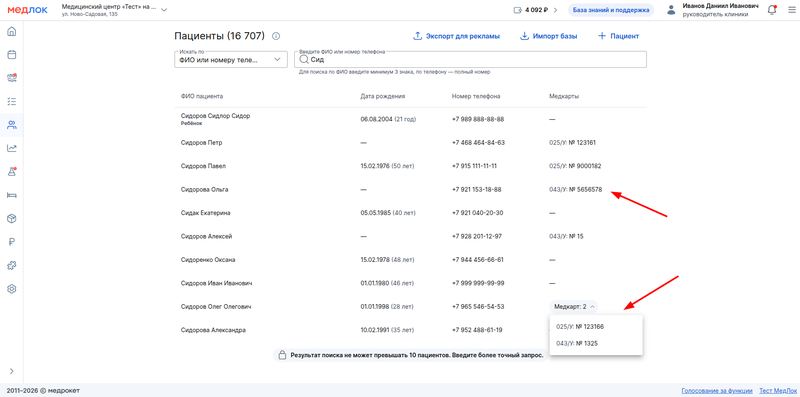Screen dimensions: 800x397
Task: Open the Искать по dropdown
Action: tap(231, 60)
